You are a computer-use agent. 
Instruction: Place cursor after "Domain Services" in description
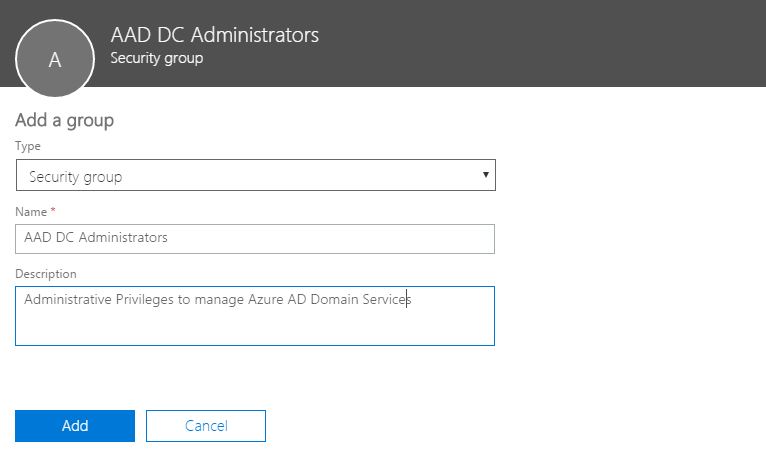411,300
